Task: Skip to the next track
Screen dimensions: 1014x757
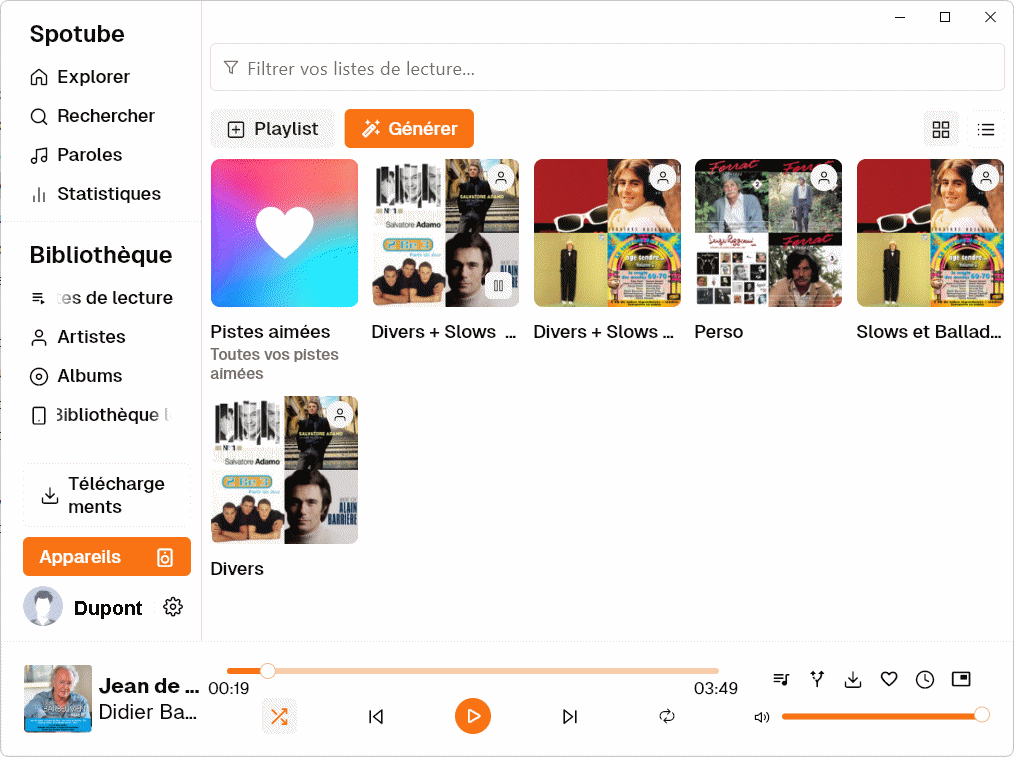Action: [x=570, y=716]
